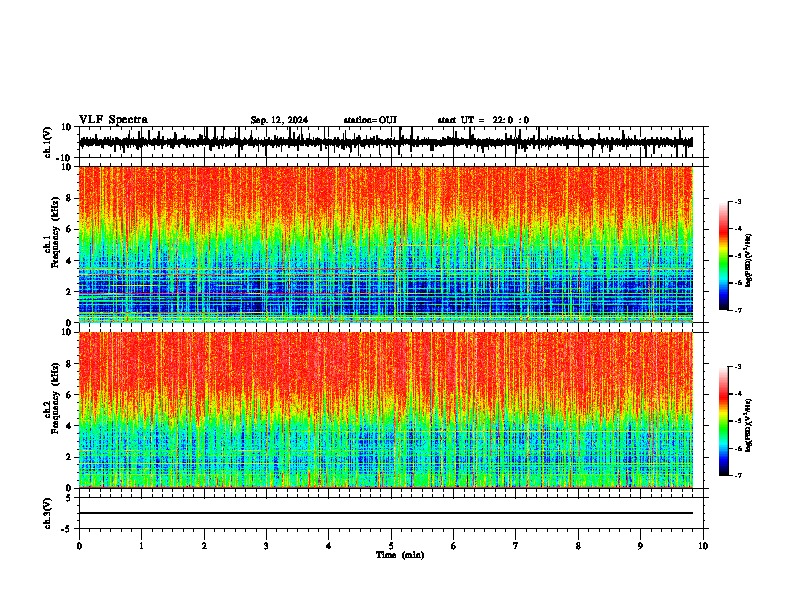This screenshot has height=612, width=792.
Task: Click the ch.1 frequency axis '8' tick label
Action: [69, 198]
